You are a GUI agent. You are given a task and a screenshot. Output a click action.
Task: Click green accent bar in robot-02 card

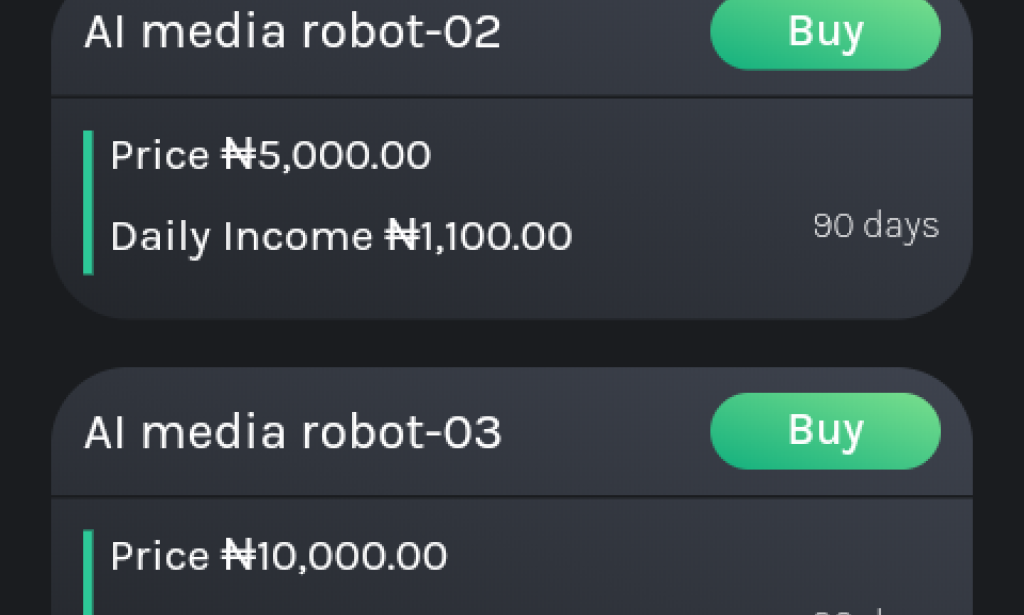coord(88,202)
